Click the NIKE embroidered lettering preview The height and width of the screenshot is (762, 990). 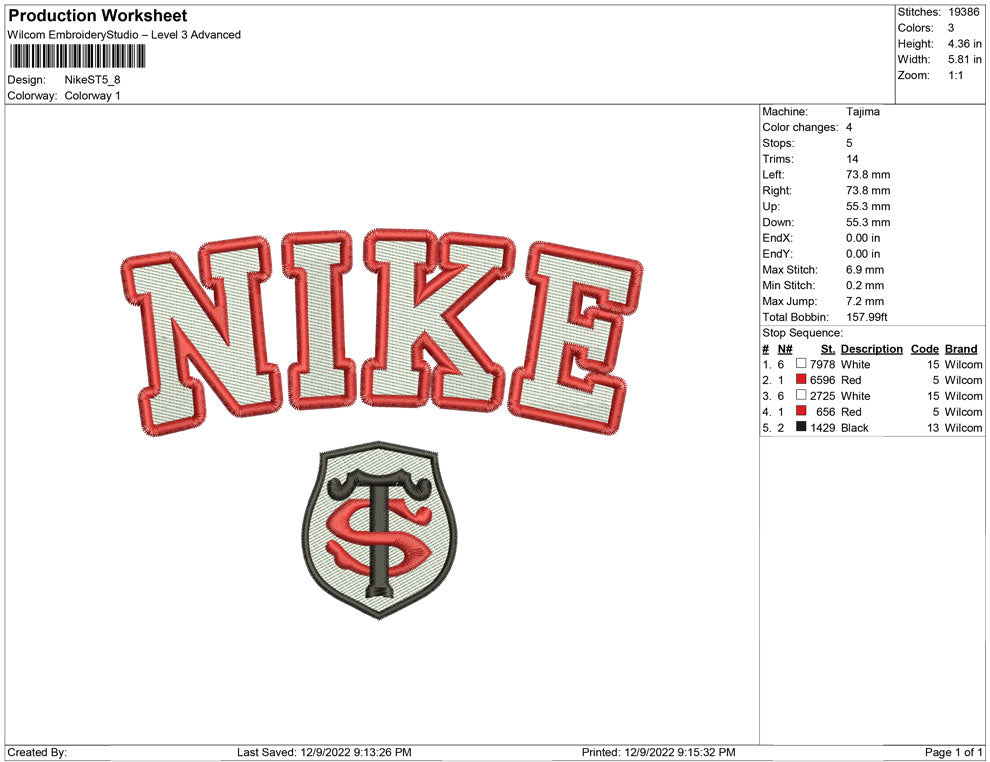click(x=381, y=331)
